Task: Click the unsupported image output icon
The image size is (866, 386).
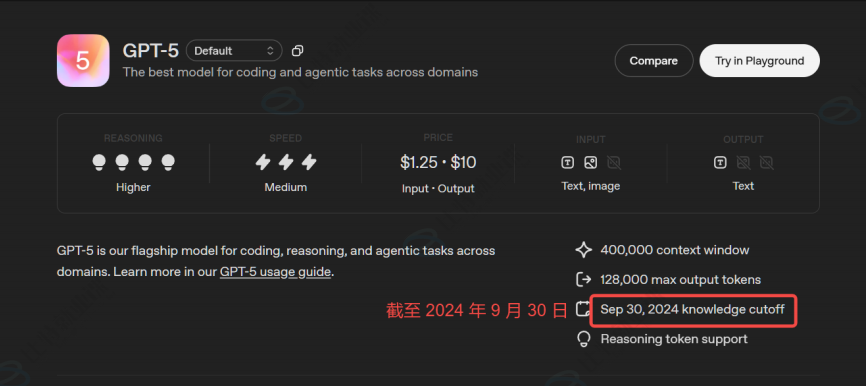Action: click(x=743, y=162)
